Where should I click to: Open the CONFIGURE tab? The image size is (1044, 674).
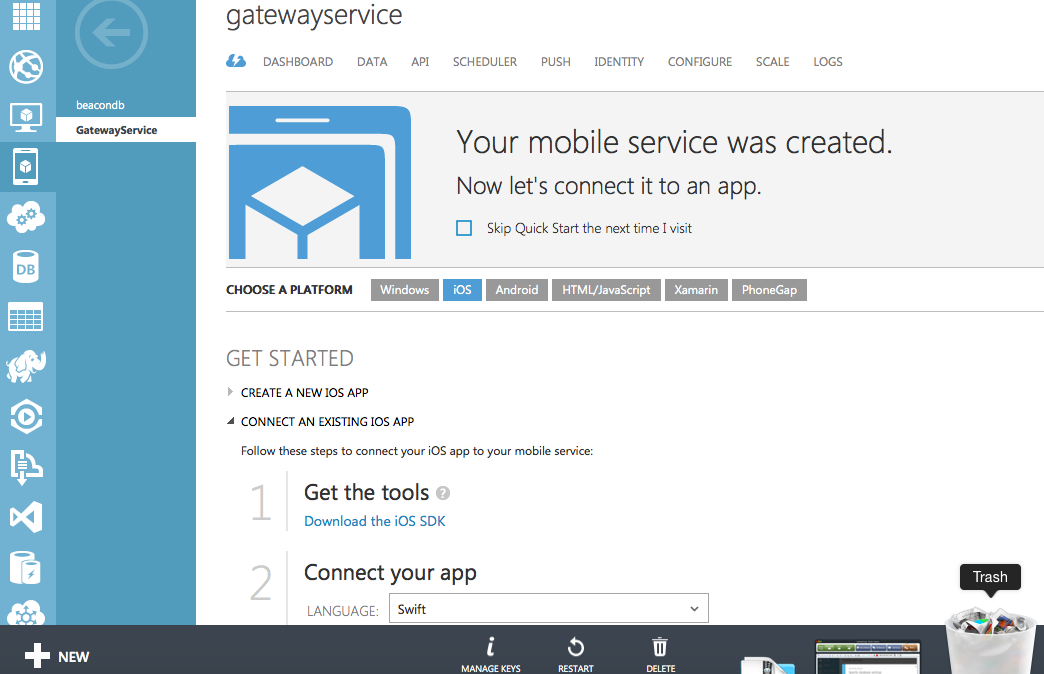(x=699, y=61)
